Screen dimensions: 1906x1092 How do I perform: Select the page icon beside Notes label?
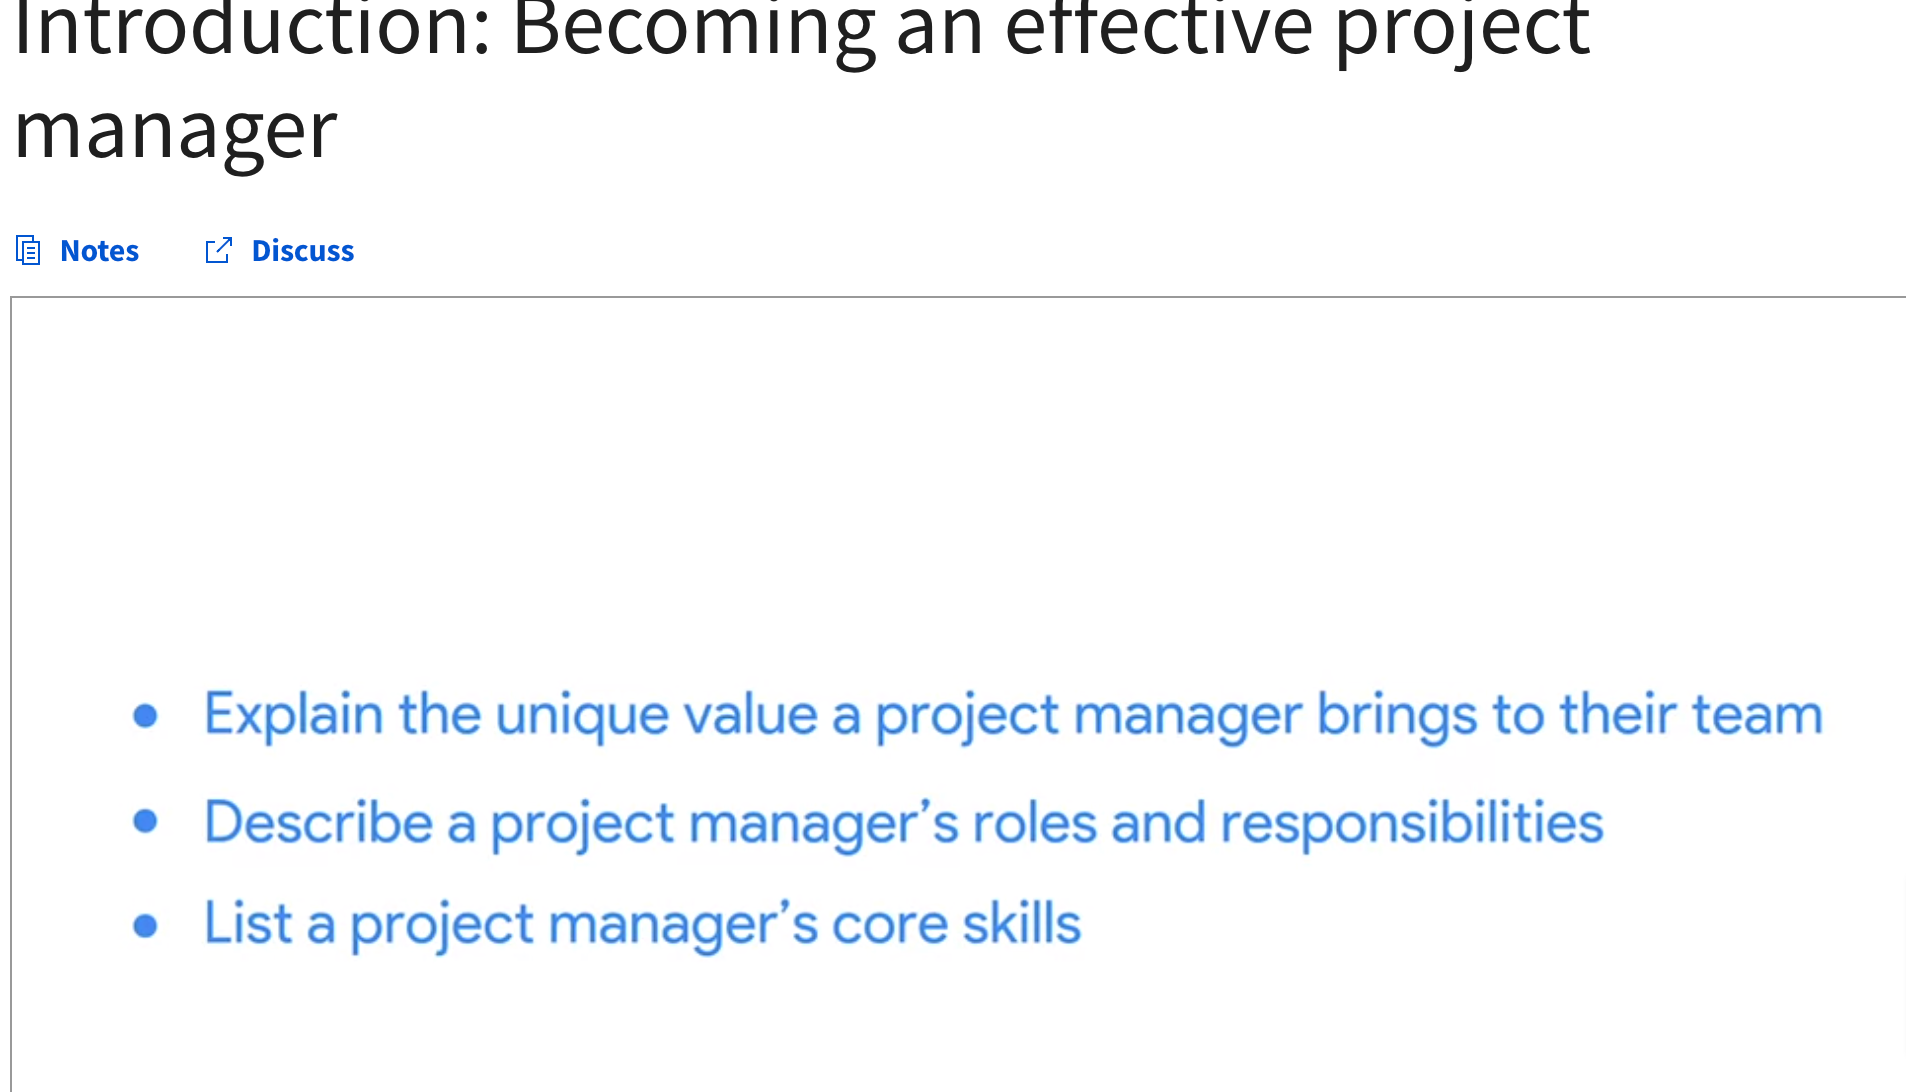pos(27,250)
